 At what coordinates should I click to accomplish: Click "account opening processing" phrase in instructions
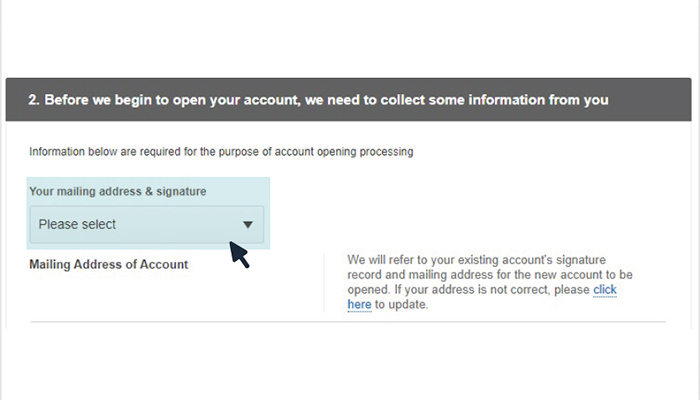pyautogui.click(x=344, y=152)
